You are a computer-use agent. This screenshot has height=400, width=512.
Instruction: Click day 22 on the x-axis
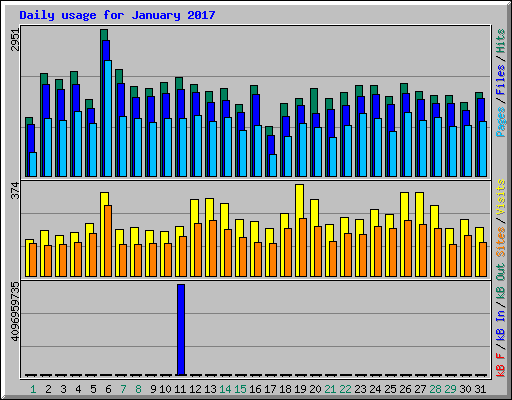tap(345, 389)
